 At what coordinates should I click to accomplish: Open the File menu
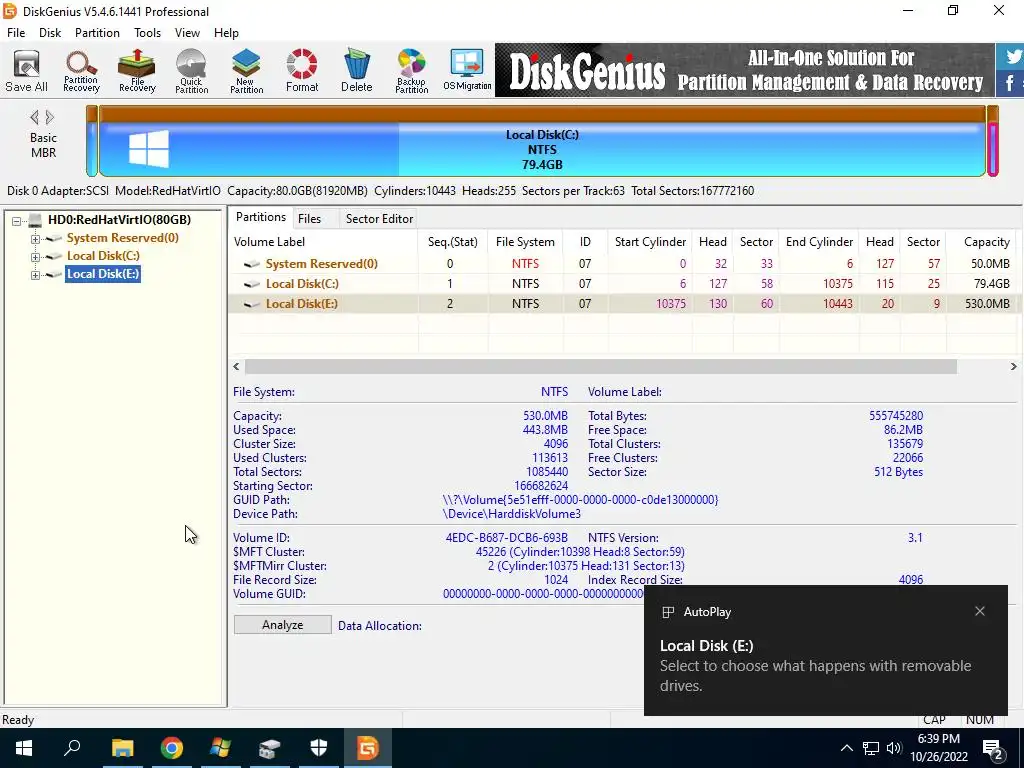click(16, 33)
